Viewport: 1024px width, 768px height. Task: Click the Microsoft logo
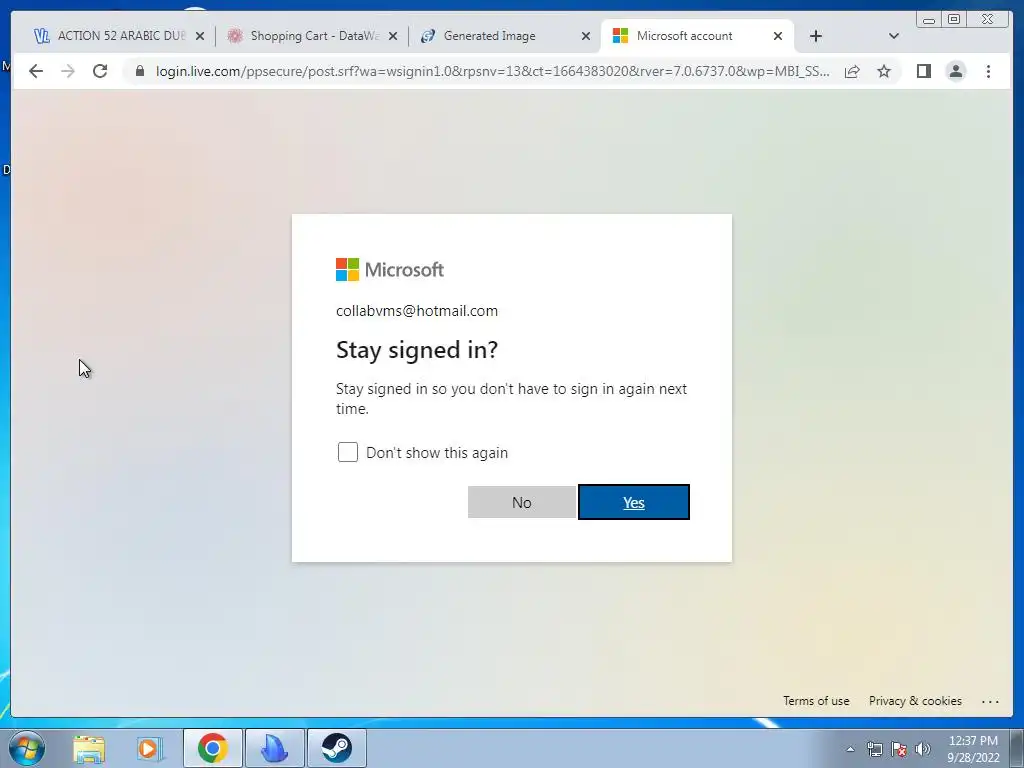[390, 269]
